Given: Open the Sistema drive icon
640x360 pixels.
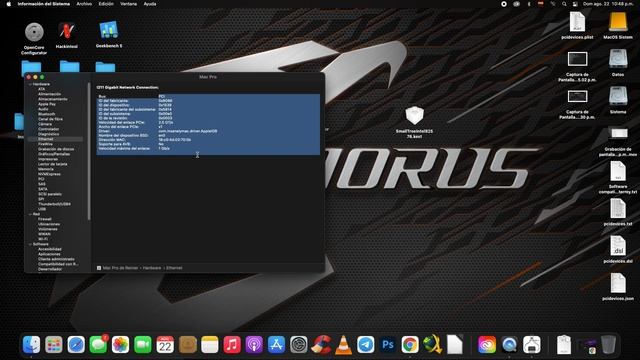Looking at the screenshot, I should (x=618, y=96).
